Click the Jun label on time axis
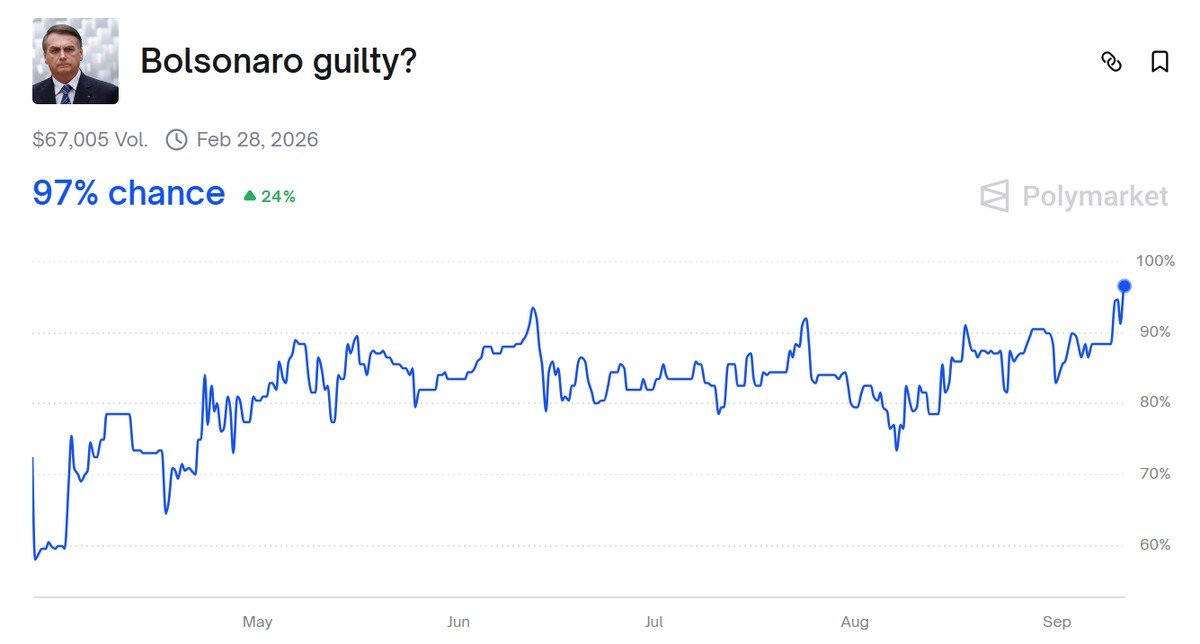This screenshot has width=1200, height=644. coord(458,622)
